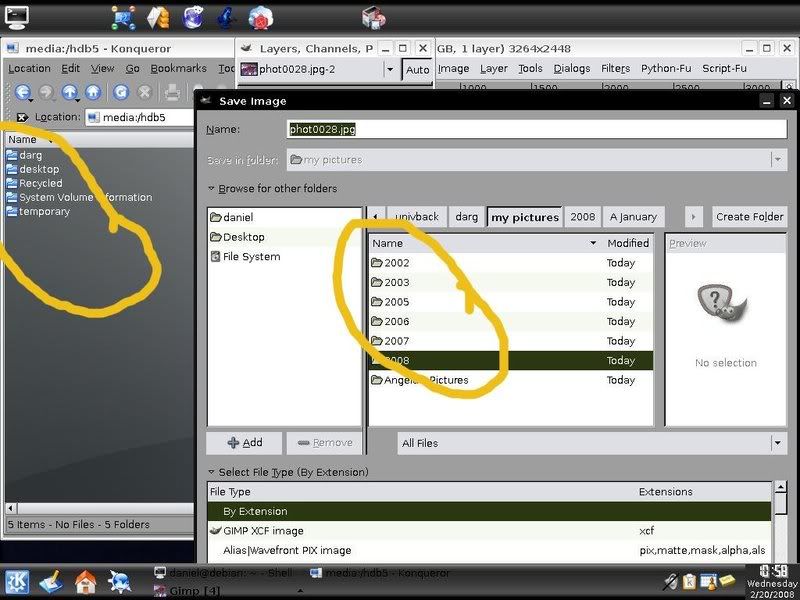This screenshot has width=800, height=600.
Task: Select Alias|Wavefront PIX image file type
Action: point(489,551)
